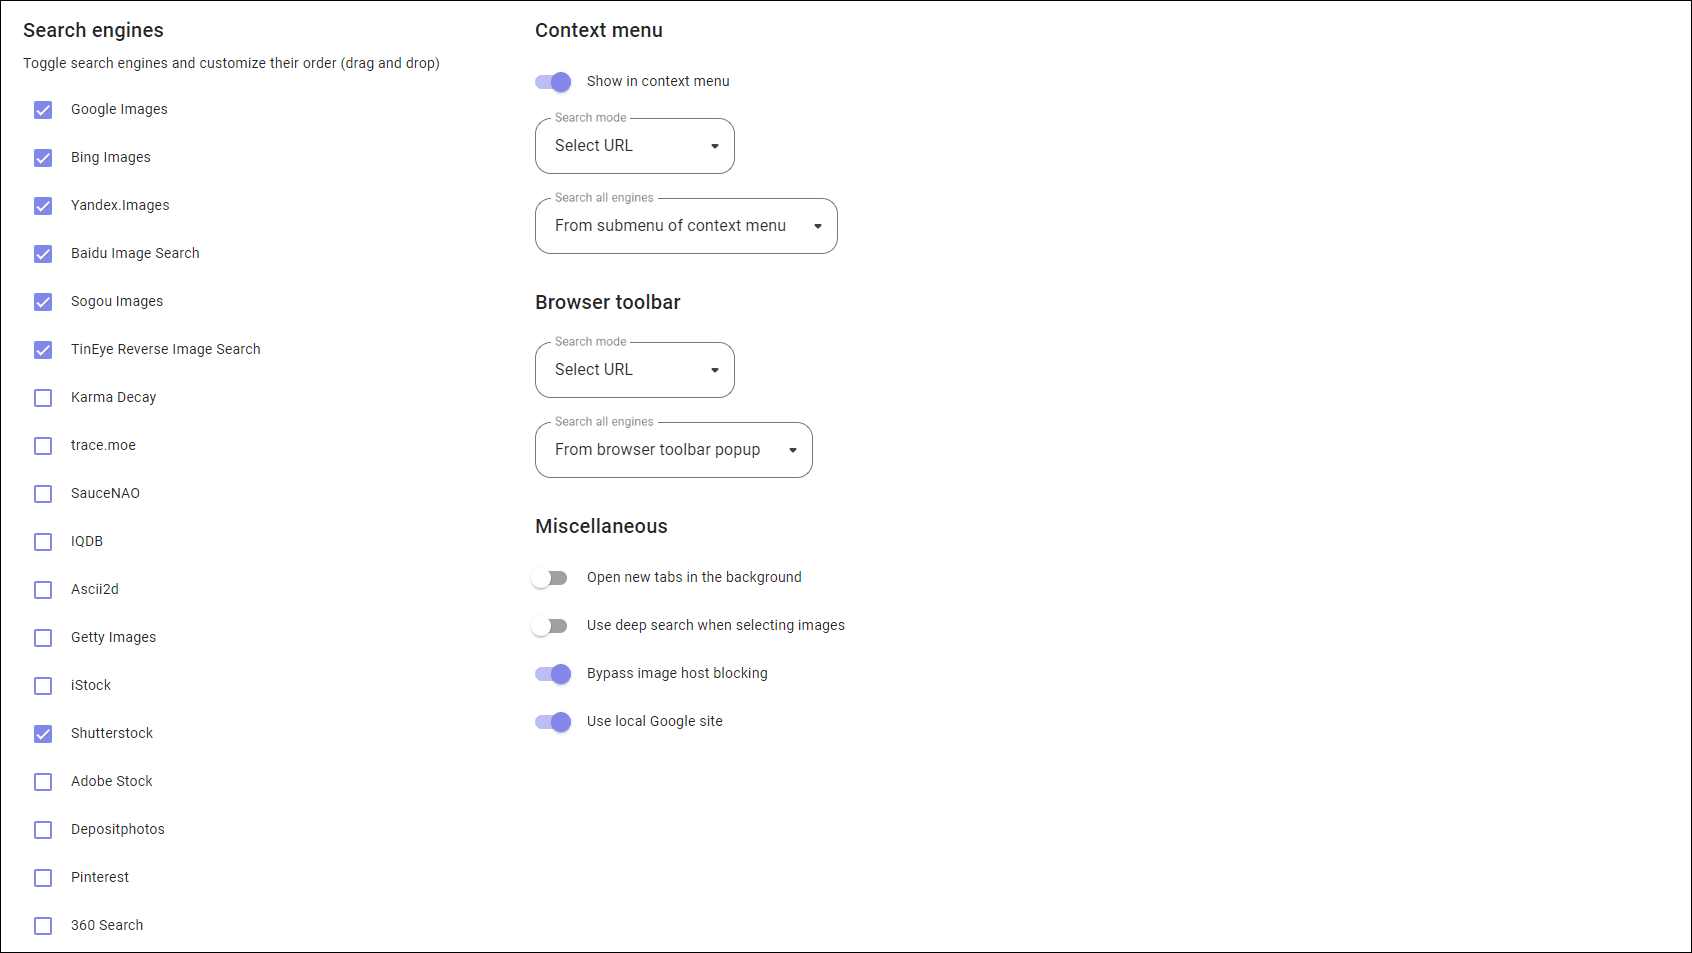Enable the Ascii2d checkbox

(x=43, y=590)
